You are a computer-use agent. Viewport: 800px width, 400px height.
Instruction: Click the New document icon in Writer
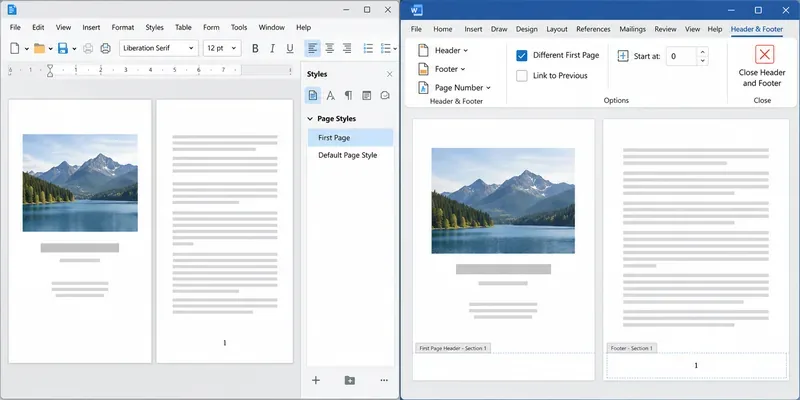click(x=15, y=48)
